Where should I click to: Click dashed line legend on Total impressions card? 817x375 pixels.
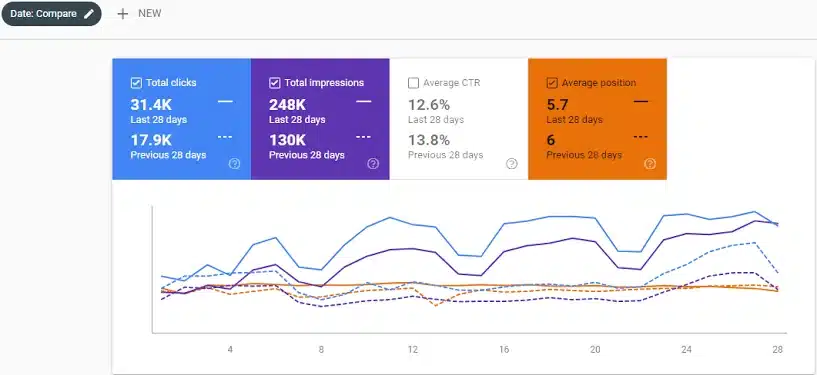pos(363,136)
